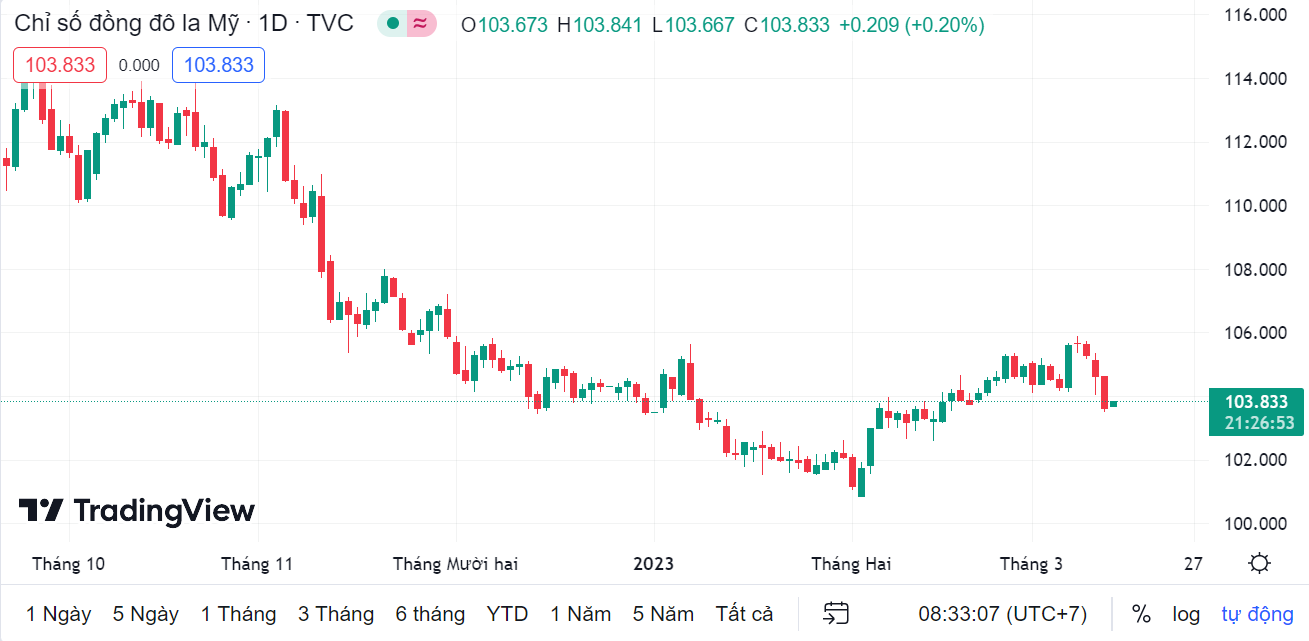The height and width of the screenshot is (641, 1309).
Task: Toggle auto scale "tự động"
Action: click(1257, 614)
